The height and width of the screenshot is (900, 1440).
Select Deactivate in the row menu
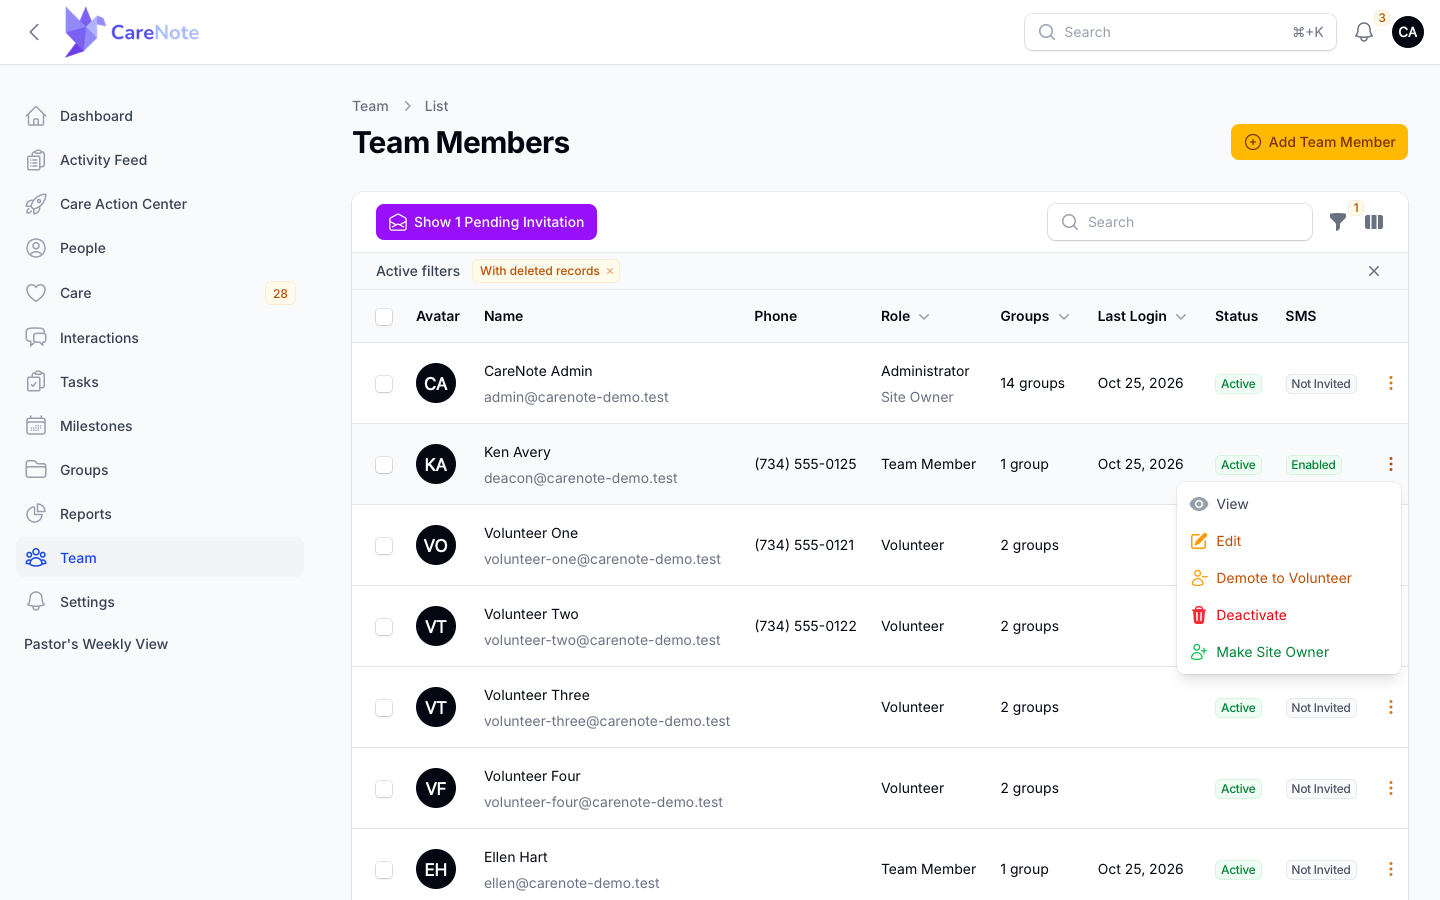pyautogui.click(x=1288, y=615)
